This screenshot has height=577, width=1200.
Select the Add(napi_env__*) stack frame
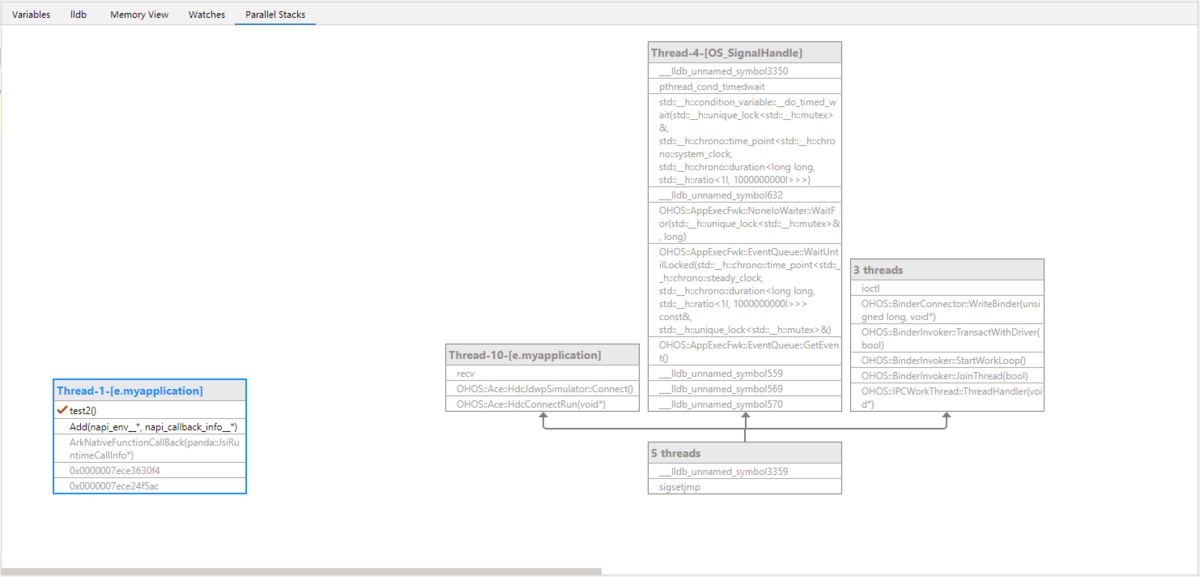(x=152, y=426)
